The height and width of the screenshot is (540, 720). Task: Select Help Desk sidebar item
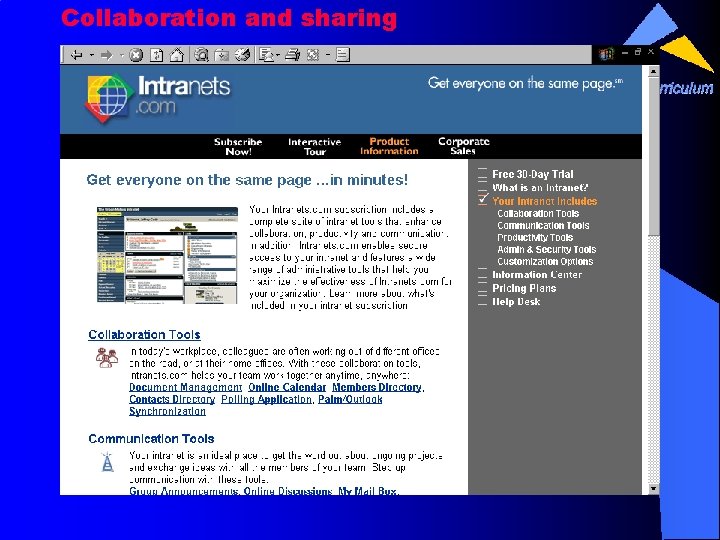516,302
